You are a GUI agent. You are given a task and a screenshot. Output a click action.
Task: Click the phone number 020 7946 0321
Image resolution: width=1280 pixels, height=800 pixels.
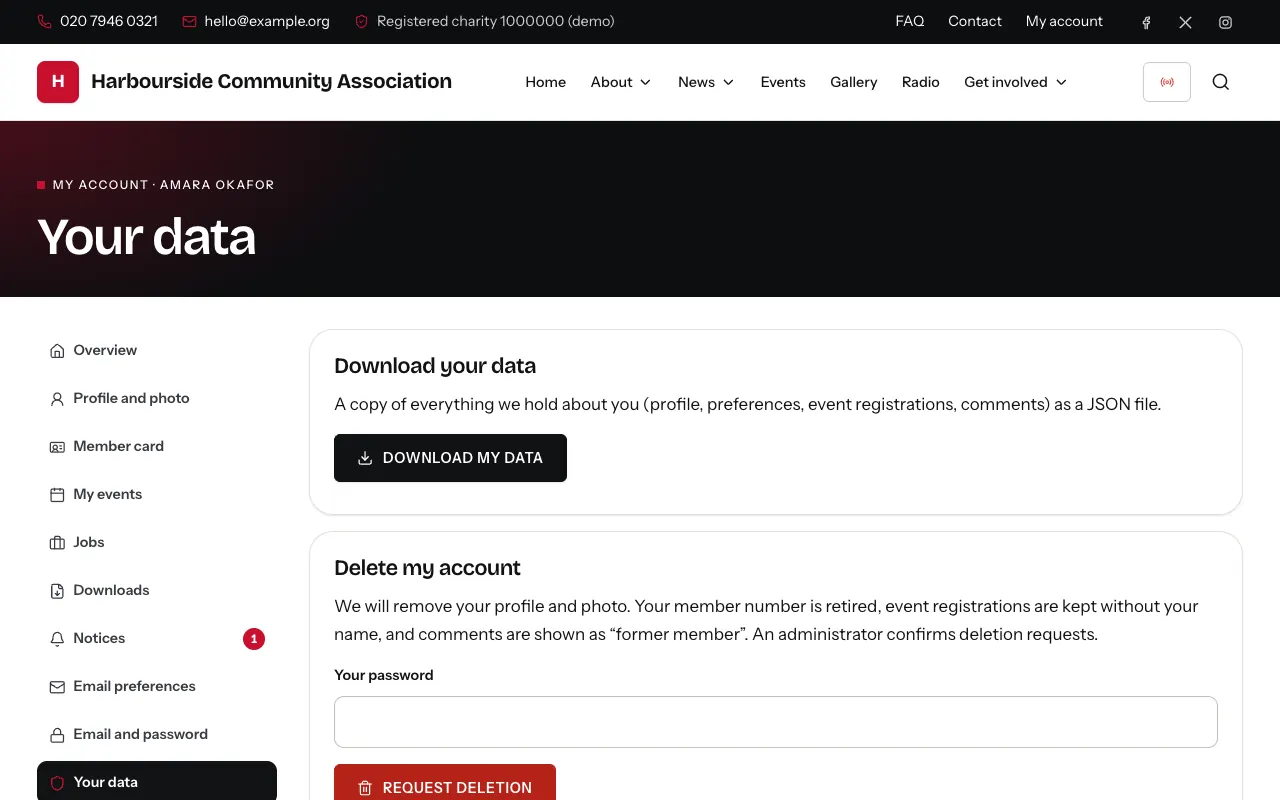[109, 21]
